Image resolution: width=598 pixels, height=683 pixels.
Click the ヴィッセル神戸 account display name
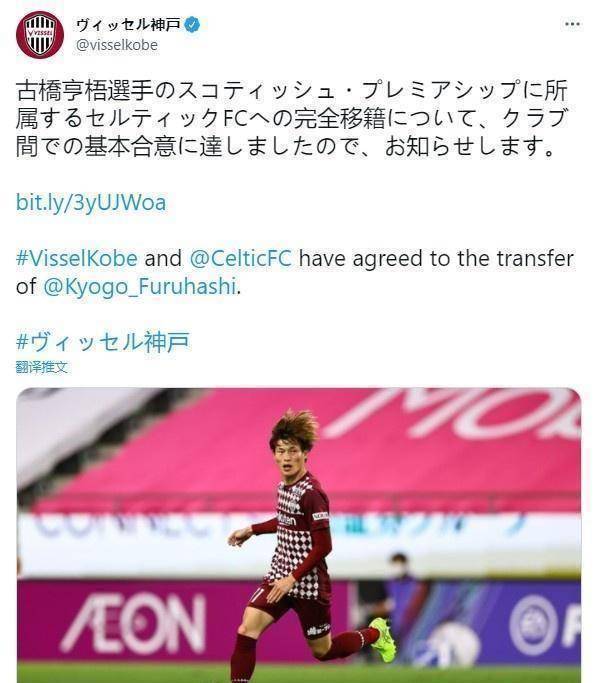coord(128,25)
